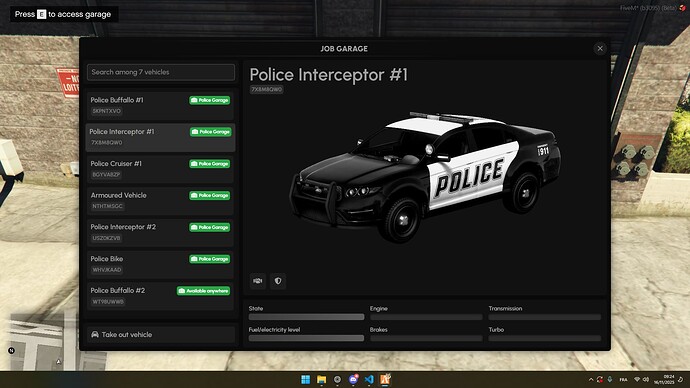Viewport: 690px width, 388px height.
Task: Click the Take out vehicle button
Action: point(161,335)
